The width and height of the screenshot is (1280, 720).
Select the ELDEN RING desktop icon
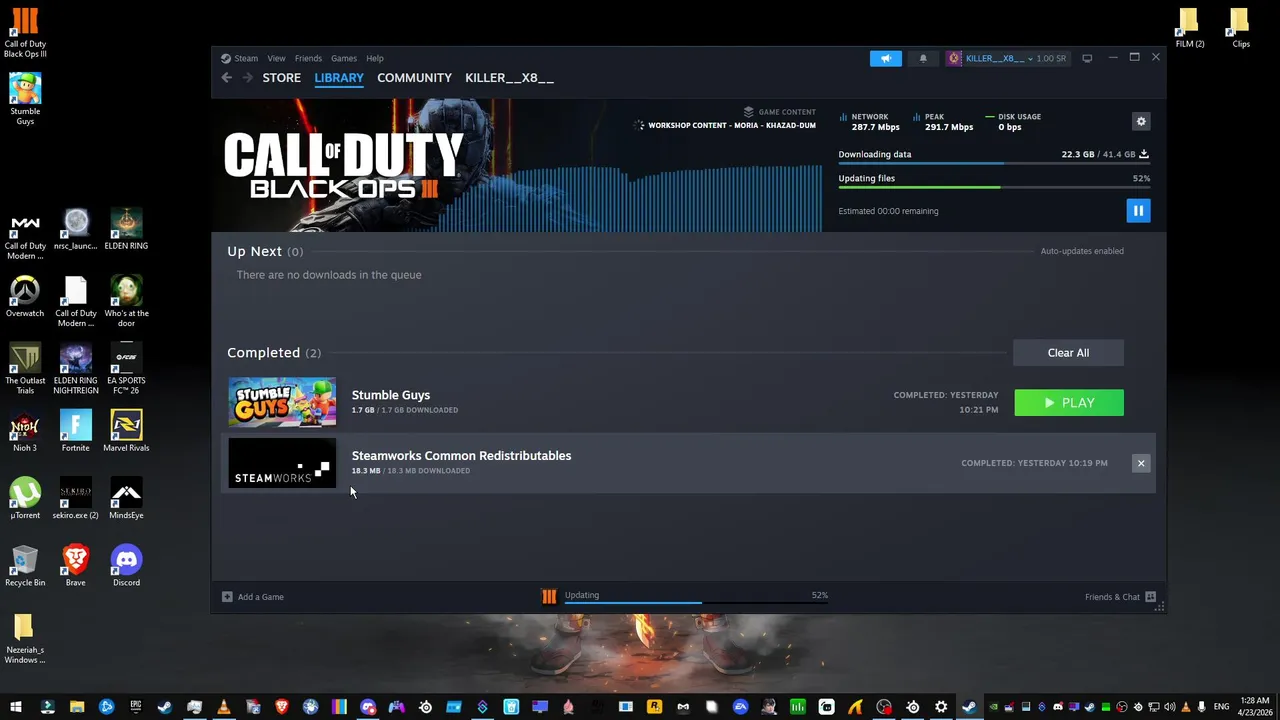(x=126, y=230)
